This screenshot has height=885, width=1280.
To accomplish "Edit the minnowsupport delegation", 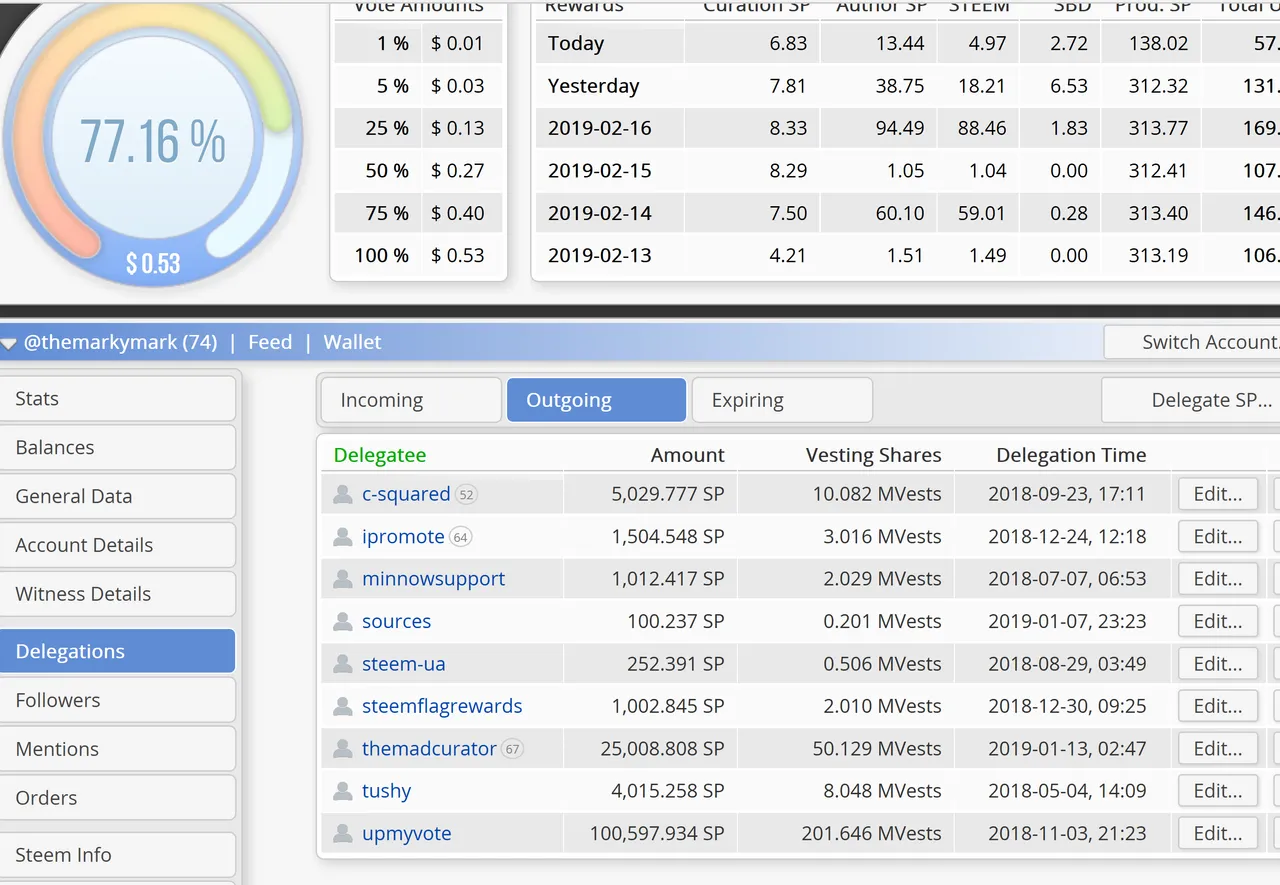I will (1218, 579).
